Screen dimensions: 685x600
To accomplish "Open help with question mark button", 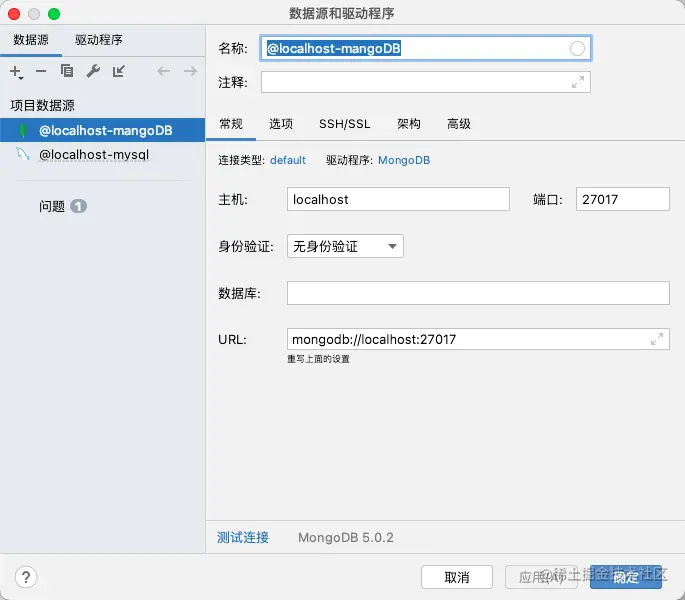I will pyautogui.click(x=26, y=577).
